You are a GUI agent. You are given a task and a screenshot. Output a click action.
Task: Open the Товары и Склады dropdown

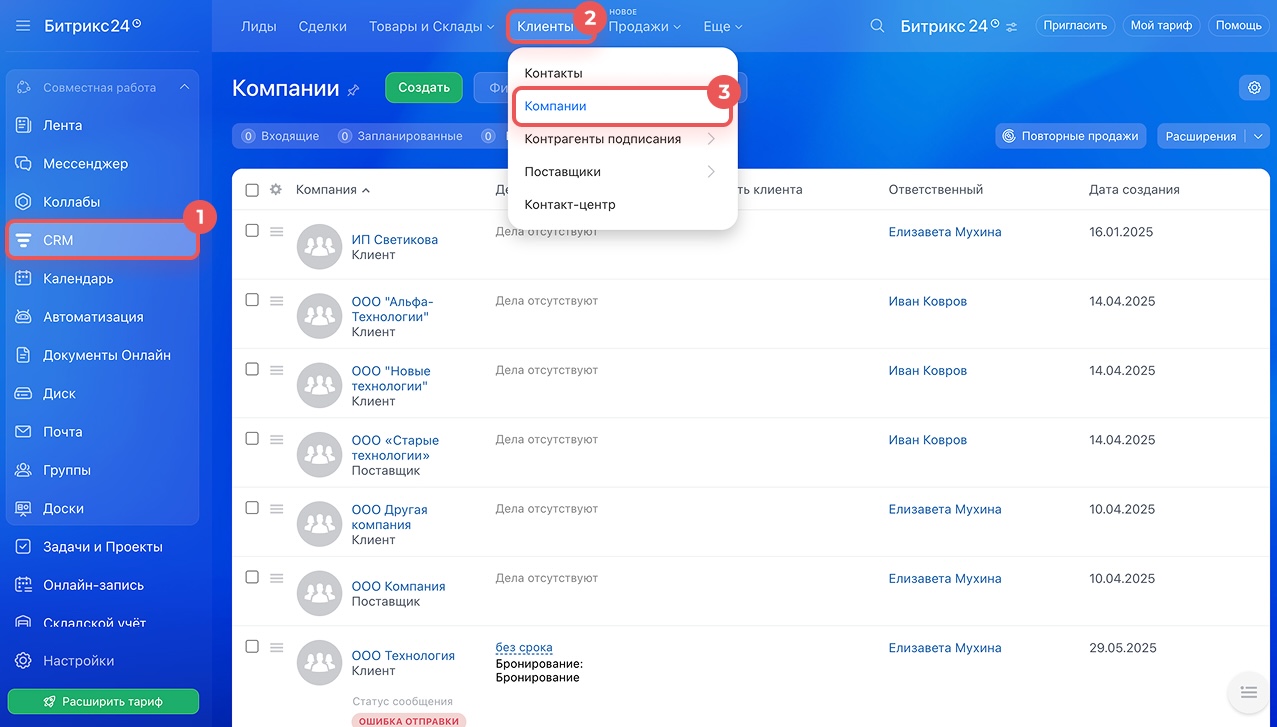[x=432, y=26]
